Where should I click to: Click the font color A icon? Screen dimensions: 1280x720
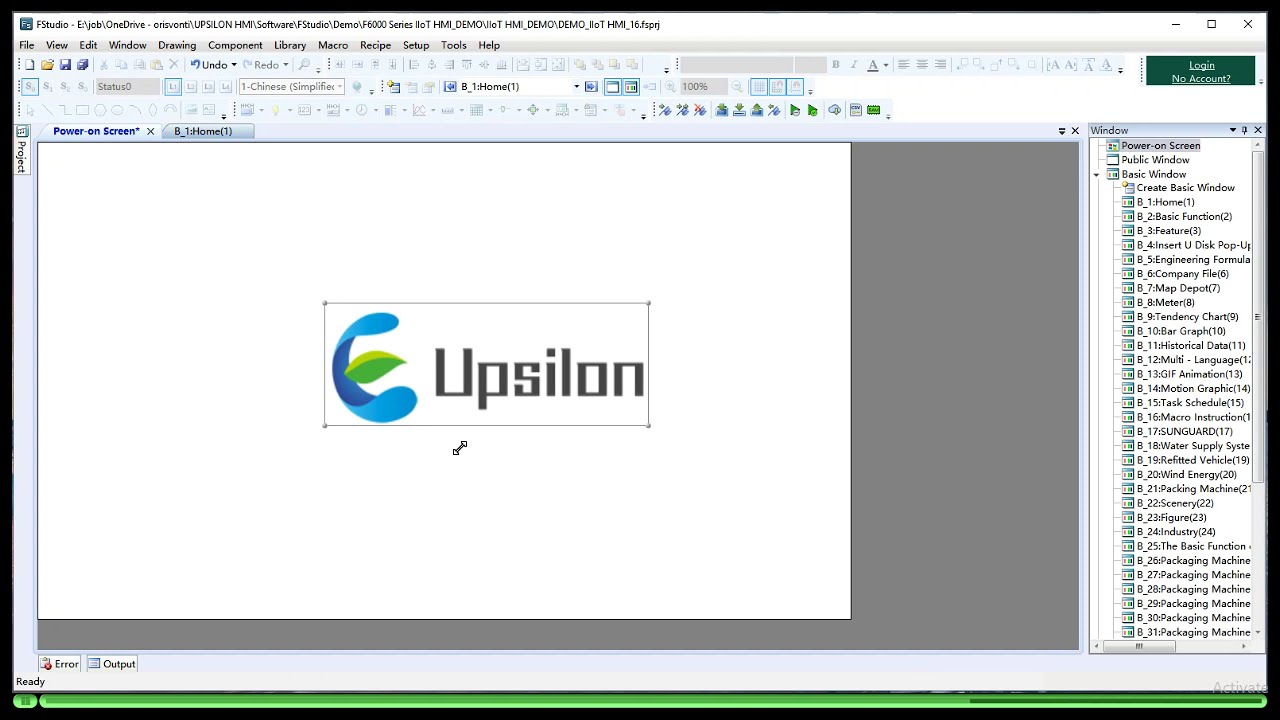click(x=872, y=65)
